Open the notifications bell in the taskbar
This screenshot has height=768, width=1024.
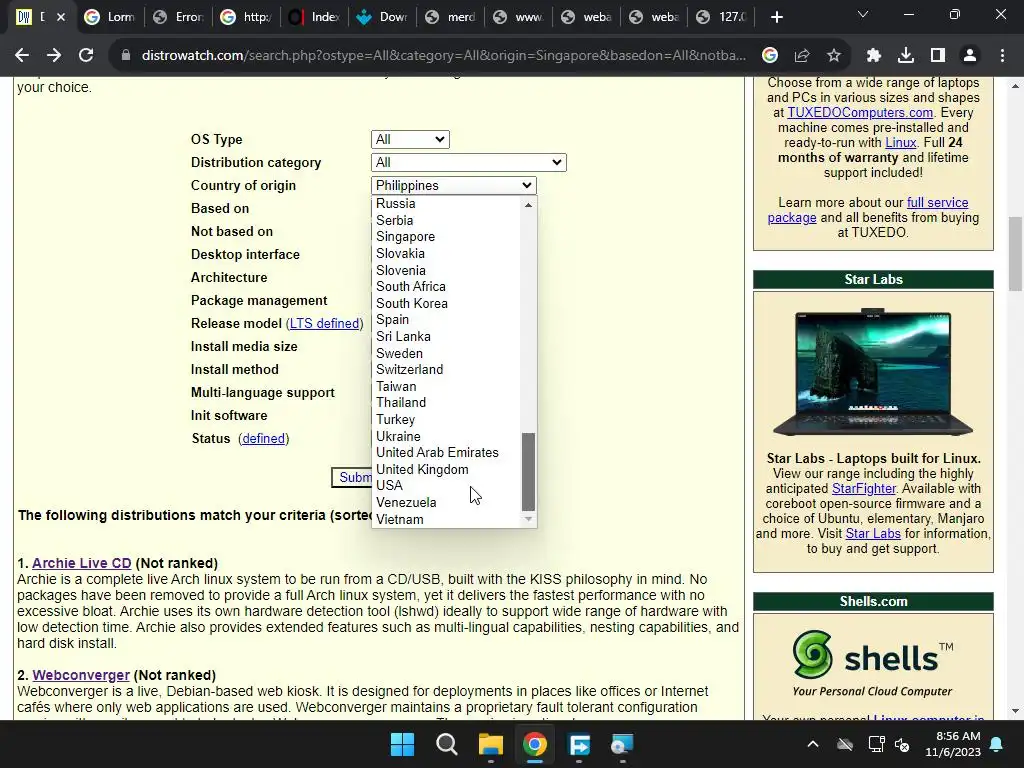(997, 744)
